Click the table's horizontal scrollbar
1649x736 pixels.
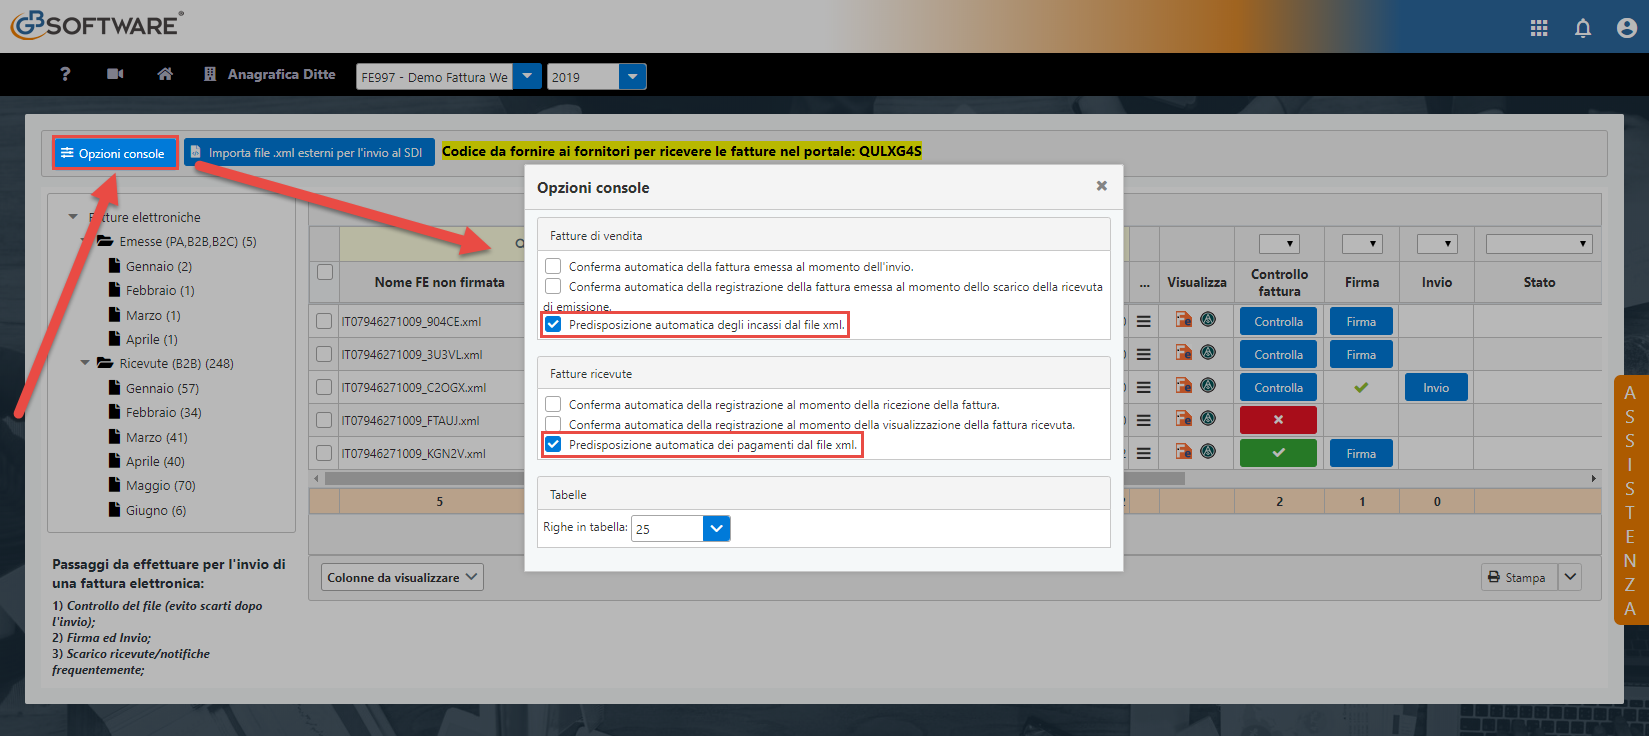pos(754,479)
